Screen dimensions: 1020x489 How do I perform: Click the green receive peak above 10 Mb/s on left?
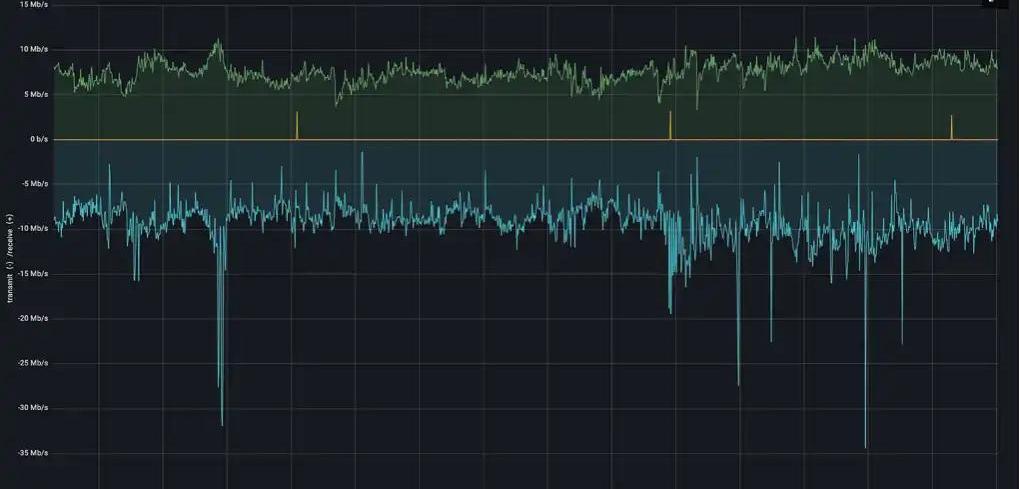(217, 43)
